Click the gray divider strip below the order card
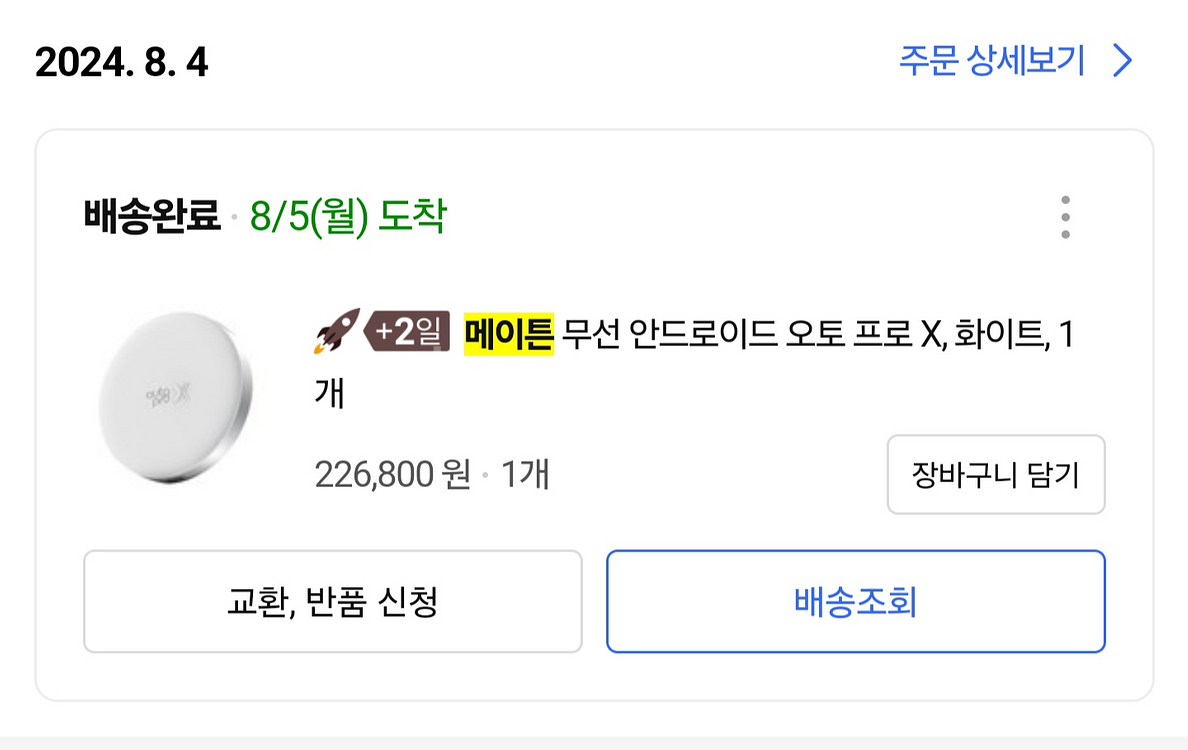 point(594,742)
